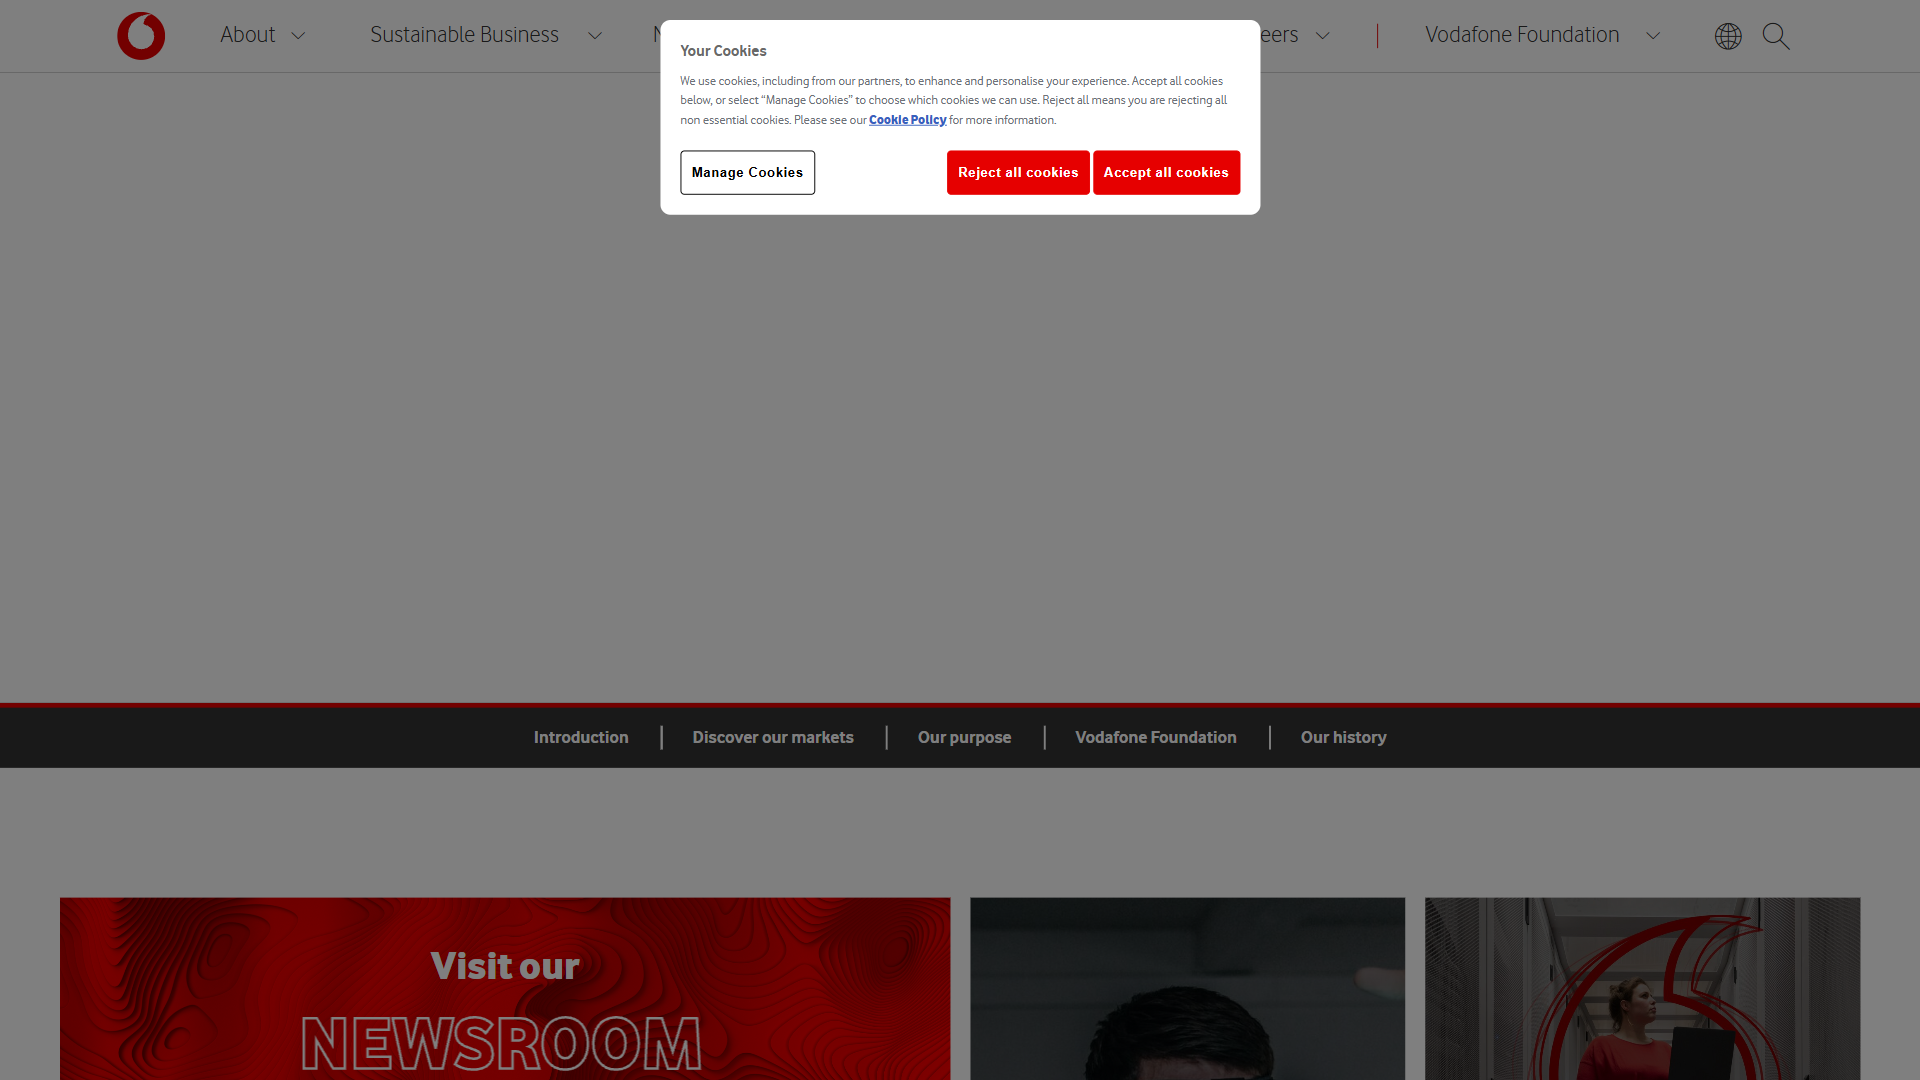Image resolution: width=1920 pixels, height=1080 pixels.
Task: Click the Your Cookies heading text
Action: [x=723, y=51]
